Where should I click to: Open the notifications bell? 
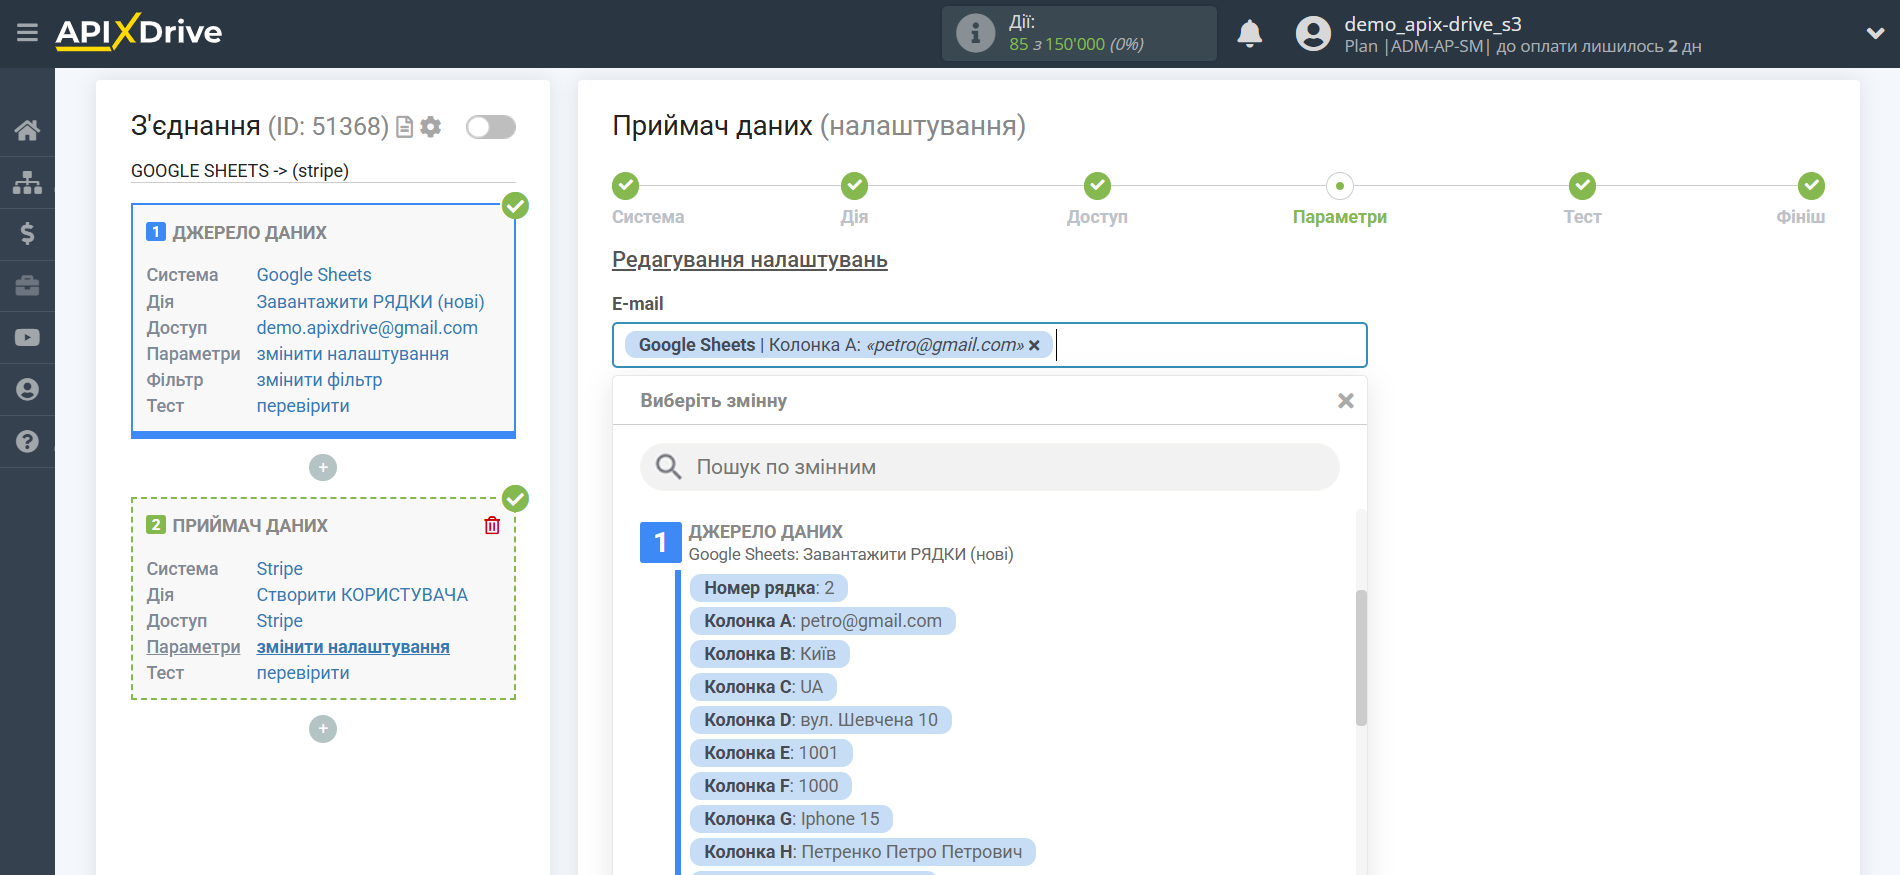tap(1249, 34)
